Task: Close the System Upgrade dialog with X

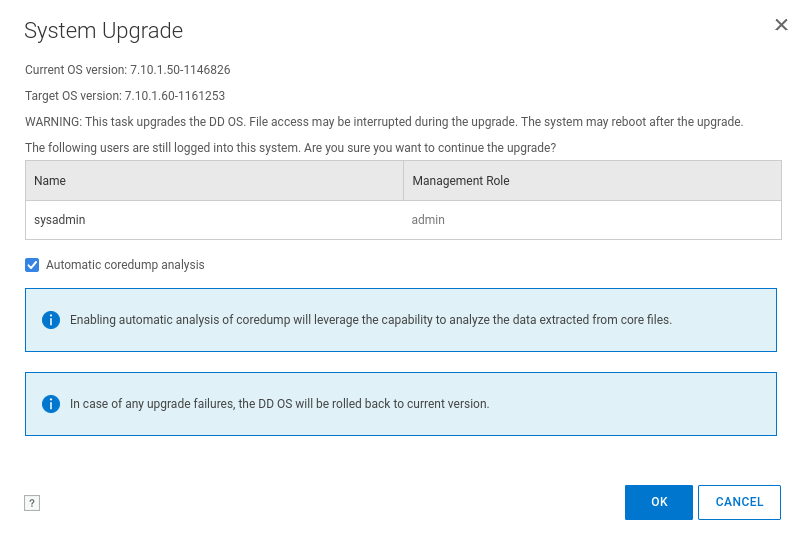Action: 781,25
